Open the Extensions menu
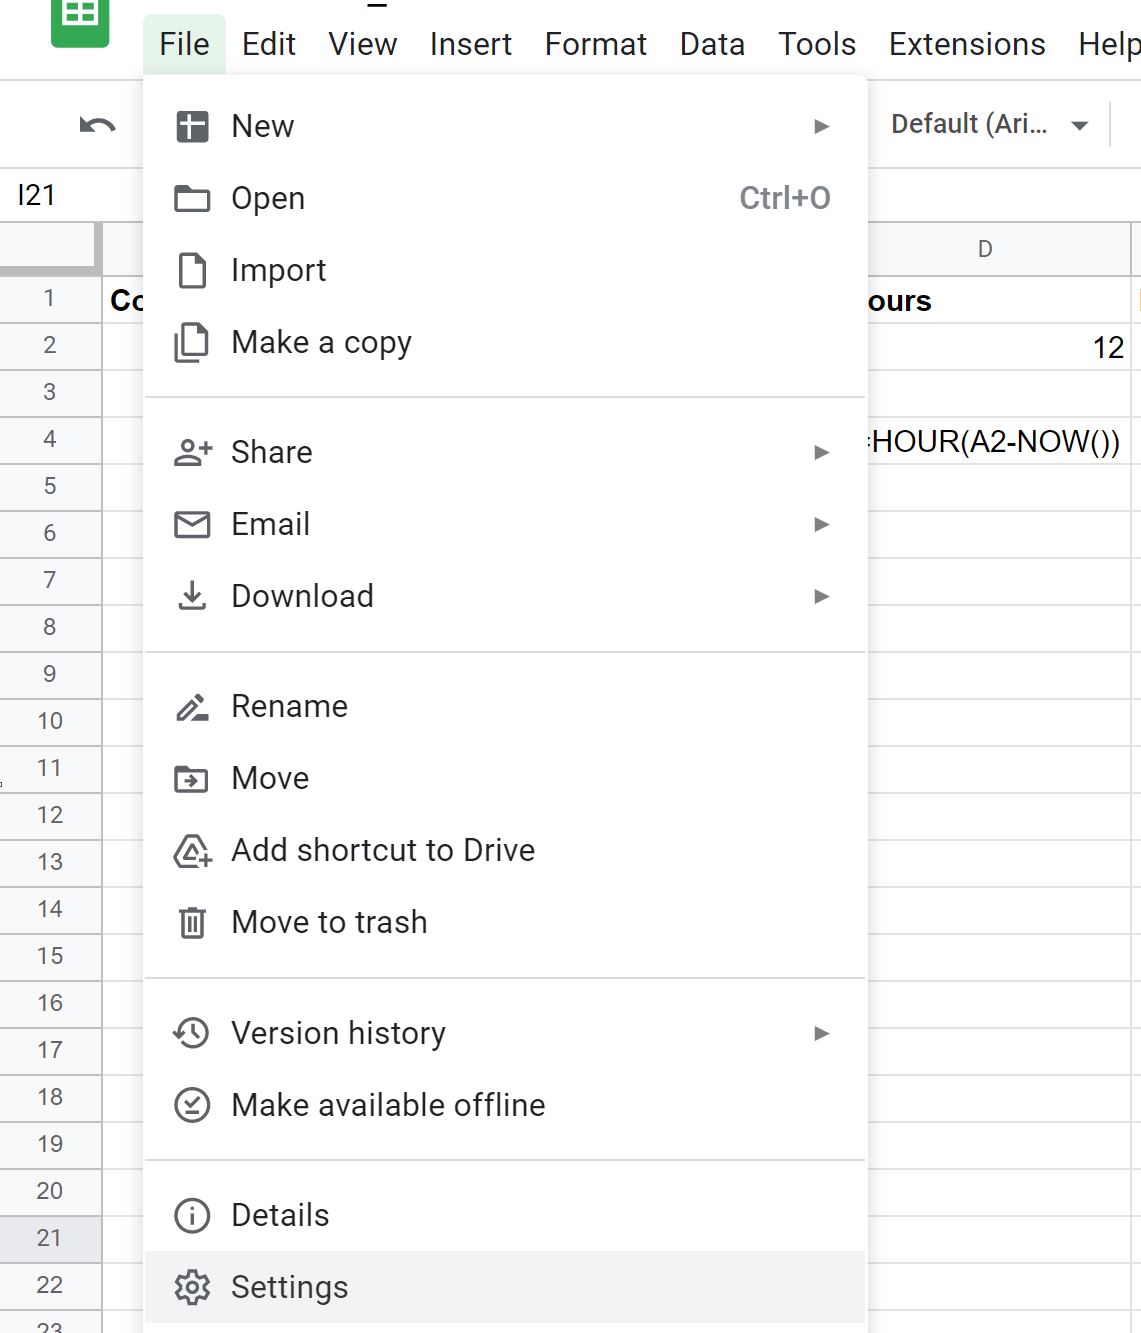 (x=965, y=44)
